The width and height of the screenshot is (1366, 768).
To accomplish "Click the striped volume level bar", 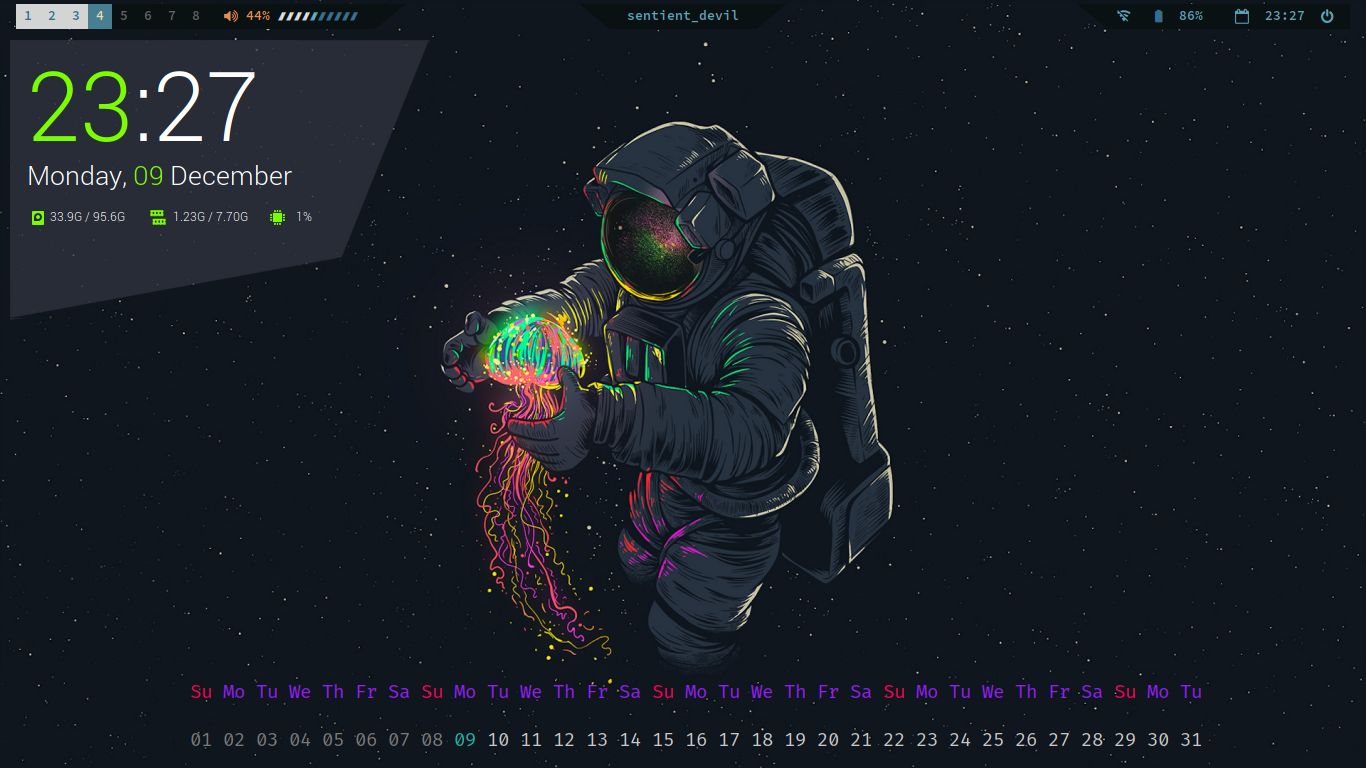I will tap(318, 16).
